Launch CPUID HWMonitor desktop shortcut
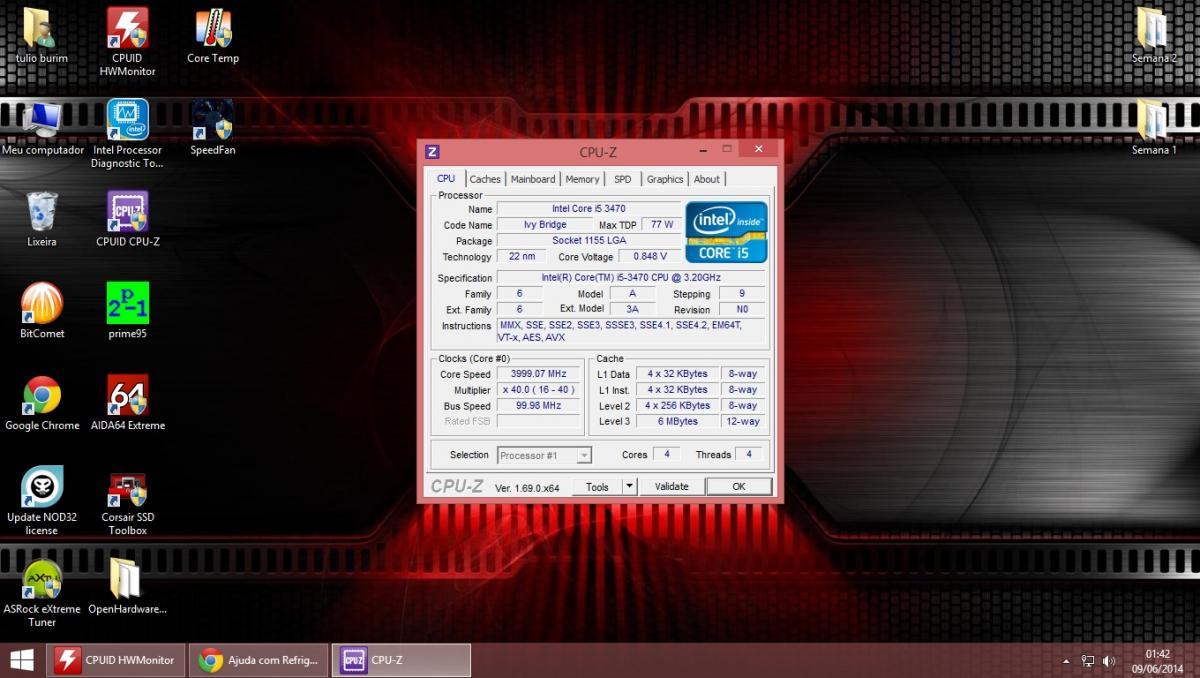Viewport: 1200px width, 678px height. (x=128, y=41)
